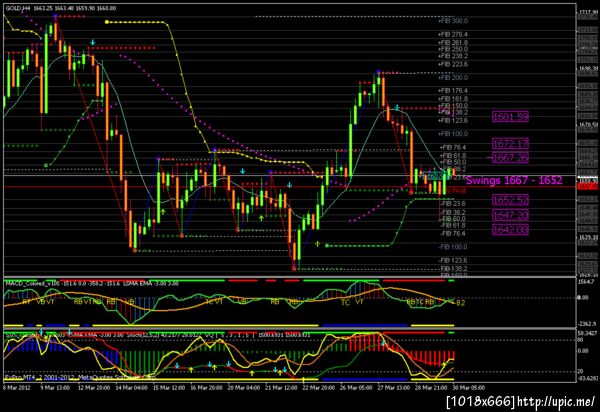
Task: Click the 1672.17 magenta price box
Action: pos(510,144)
